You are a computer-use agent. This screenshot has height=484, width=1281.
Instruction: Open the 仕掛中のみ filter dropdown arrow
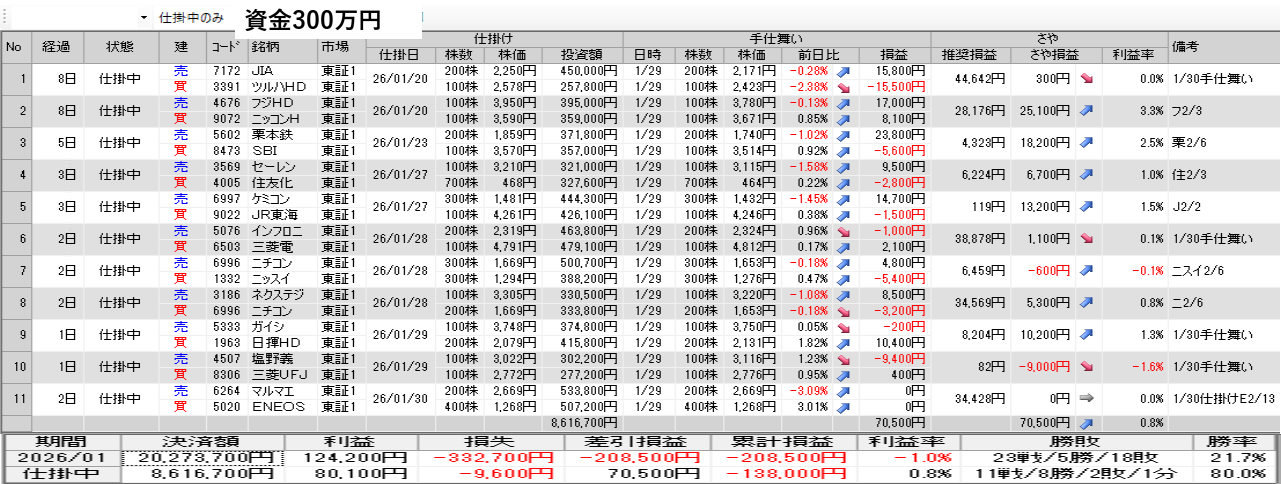click(x=144, y=19)
